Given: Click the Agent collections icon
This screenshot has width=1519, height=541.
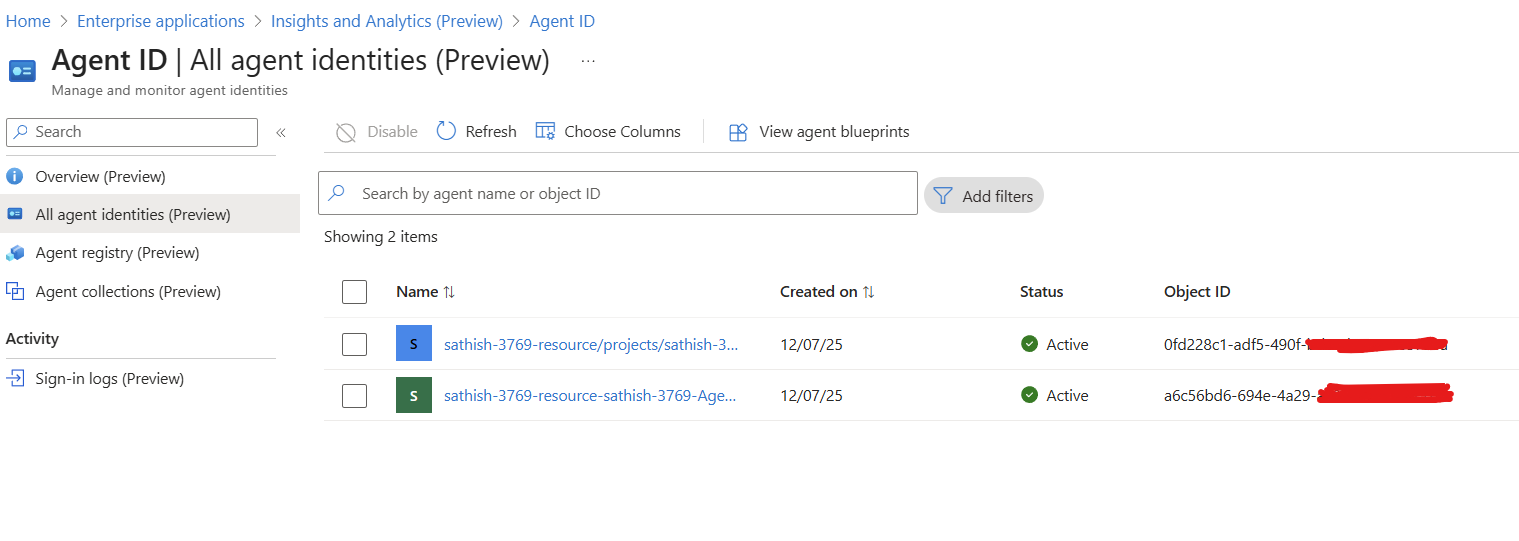Looking at the screenshot, I should click(x=15, y=292).
